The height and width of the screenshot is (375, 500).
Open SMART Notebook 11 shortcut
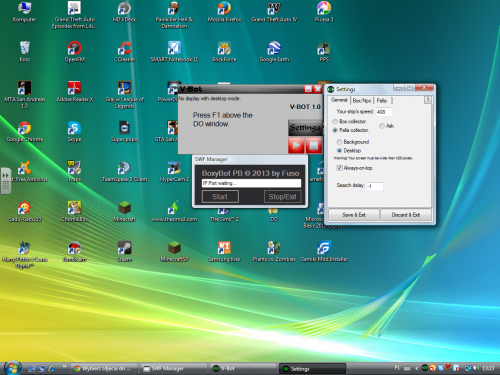point(174,52)
